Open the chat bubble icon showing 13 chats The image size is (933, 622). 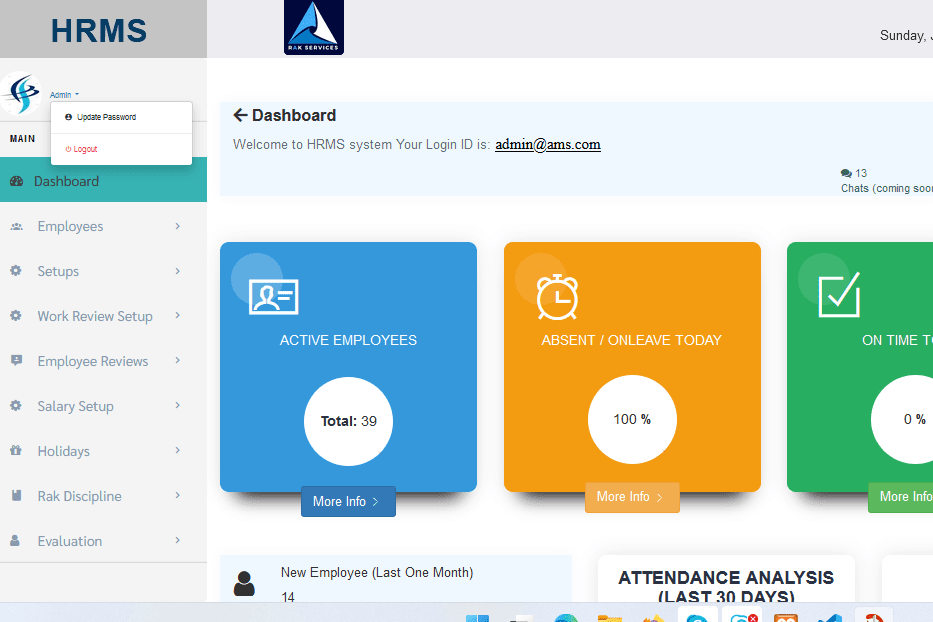847,172
